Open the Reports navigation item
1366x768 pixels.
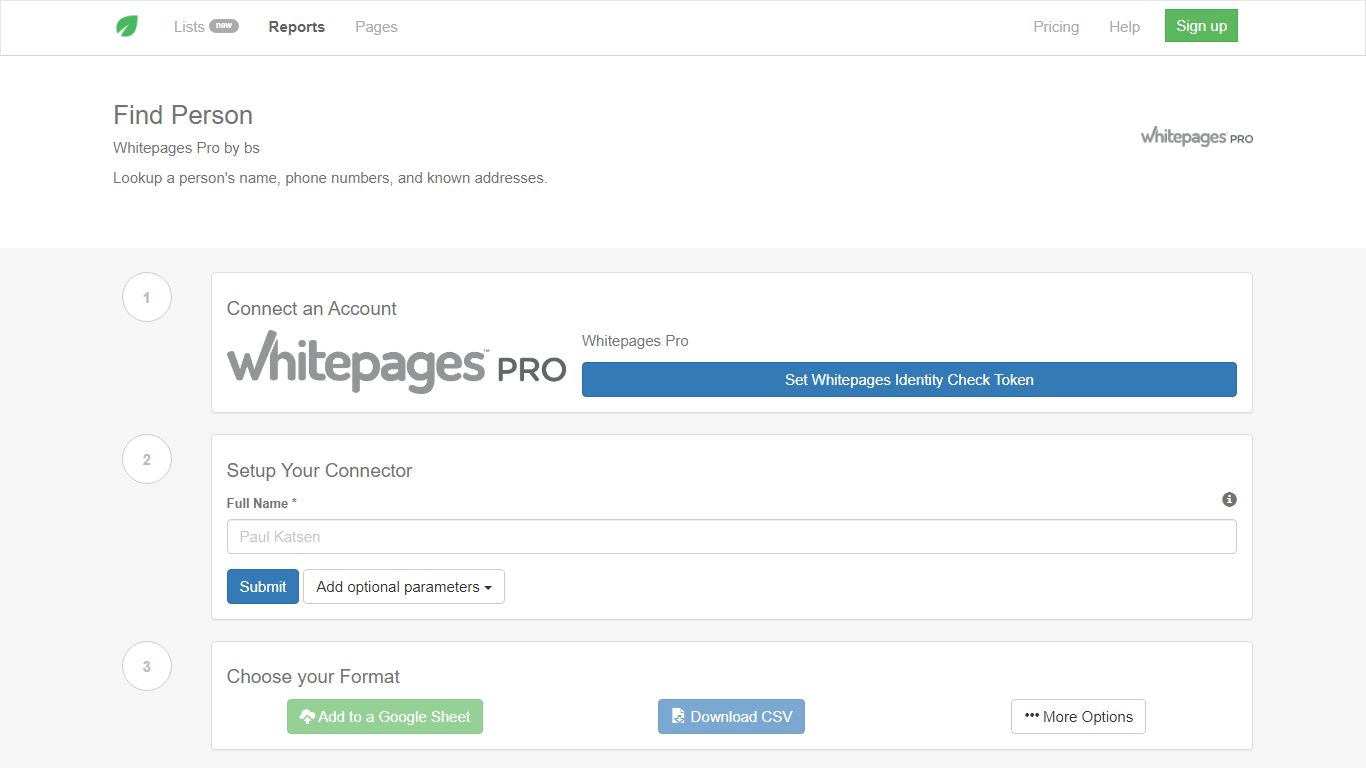[x=297, y=27]
